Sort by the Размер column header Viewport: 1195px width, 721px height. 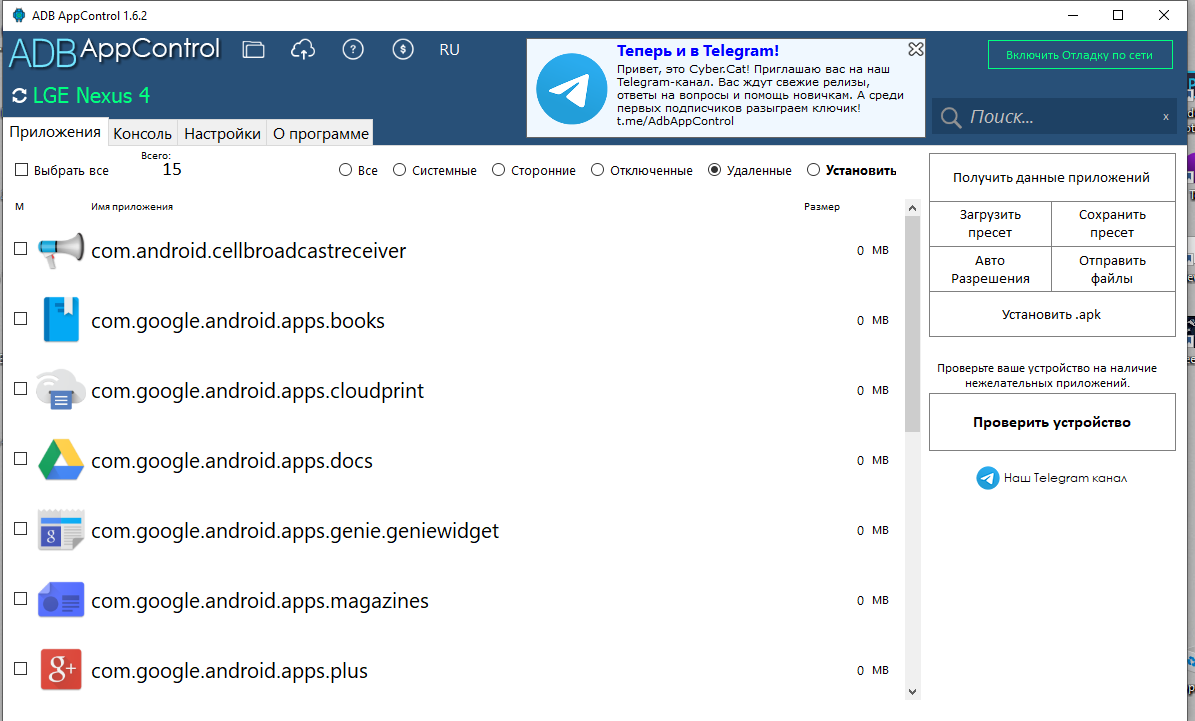[x=822, y=207]
